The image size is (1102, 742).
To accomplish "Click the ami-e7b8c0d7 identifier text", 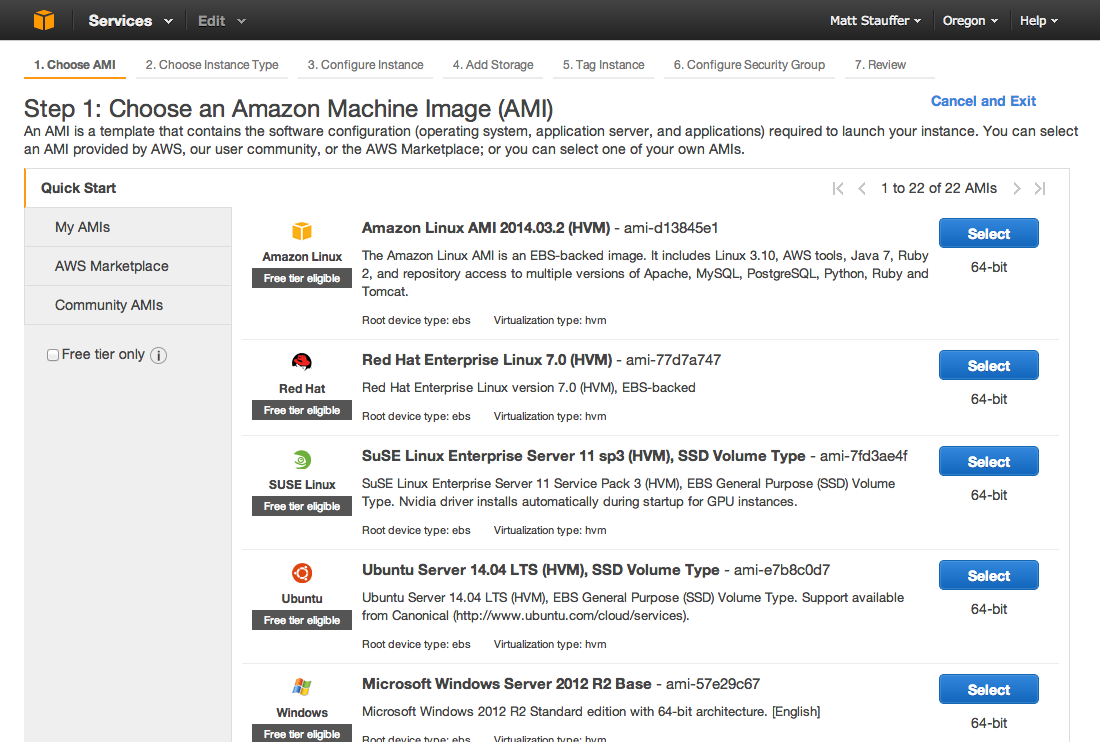I will 782,570.
